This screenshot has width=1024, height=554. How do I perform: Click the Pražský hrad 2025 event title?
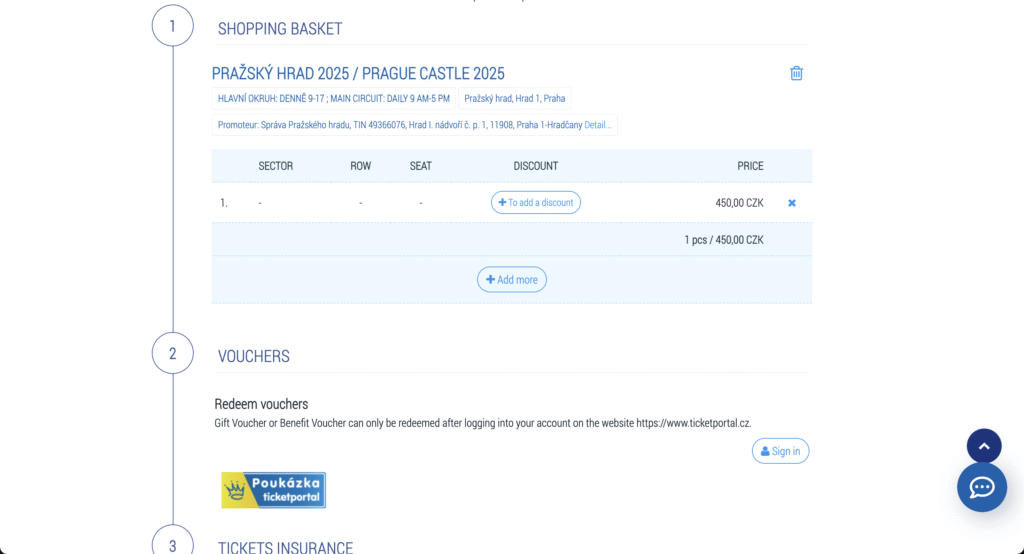click(x=358, y=73)
